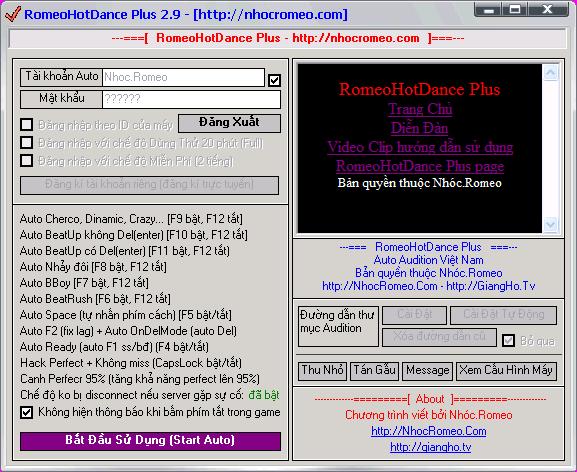
Task: Click Đăng kí tài khoản riêng button
Action: click(x=149, y=185)
